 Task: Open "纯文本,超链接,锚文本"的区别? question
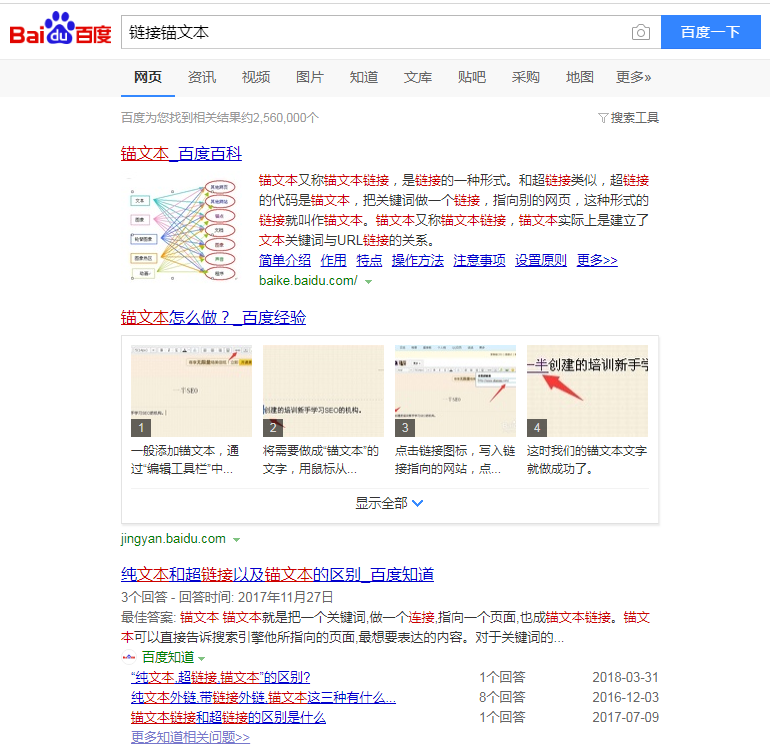click(220, 677)
